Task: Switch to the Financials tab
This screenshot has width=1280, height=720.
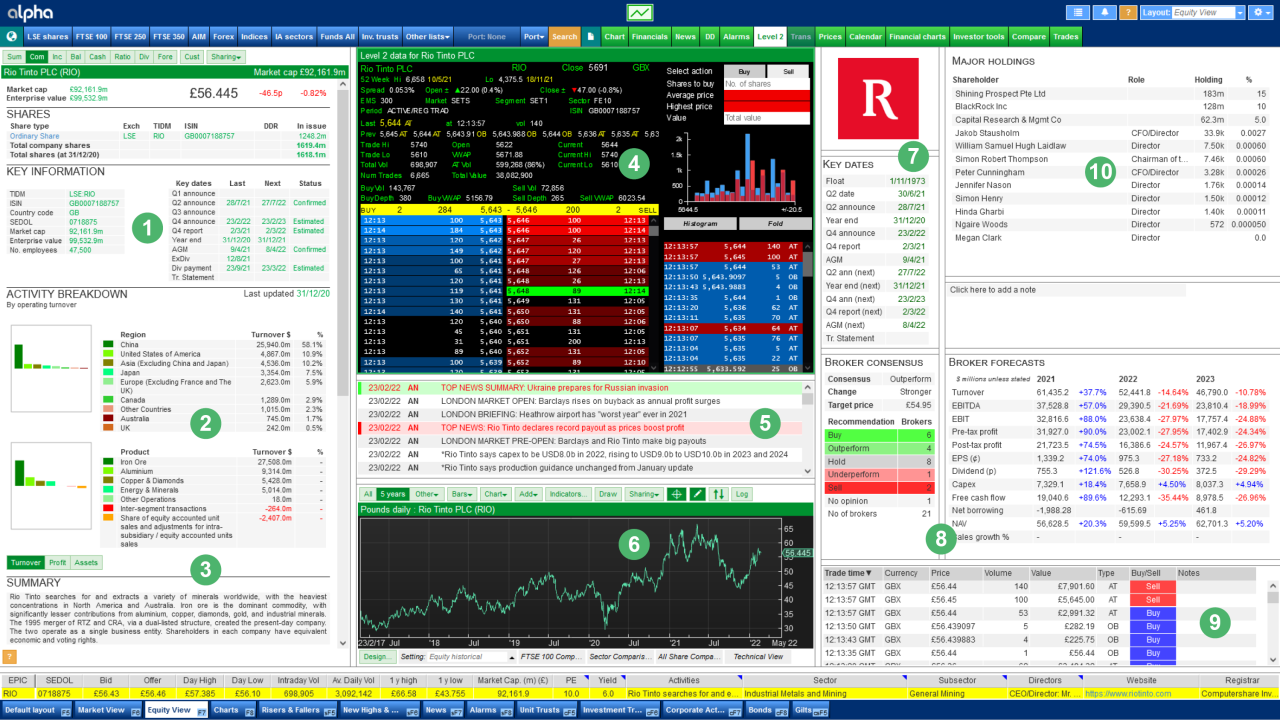Action: (x=649, y=37)
